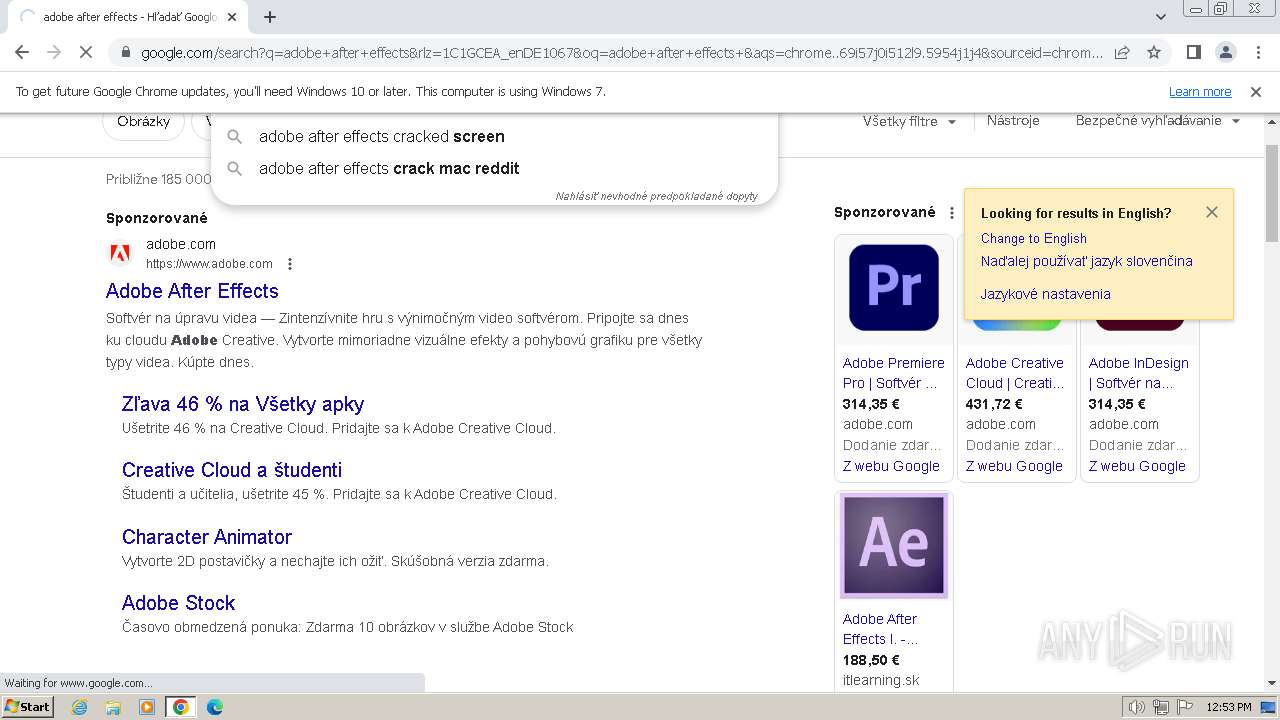The image size is (1280, 720).
Task: Open Adobe InDesign product listing title
Action: tap(1139, 373)
